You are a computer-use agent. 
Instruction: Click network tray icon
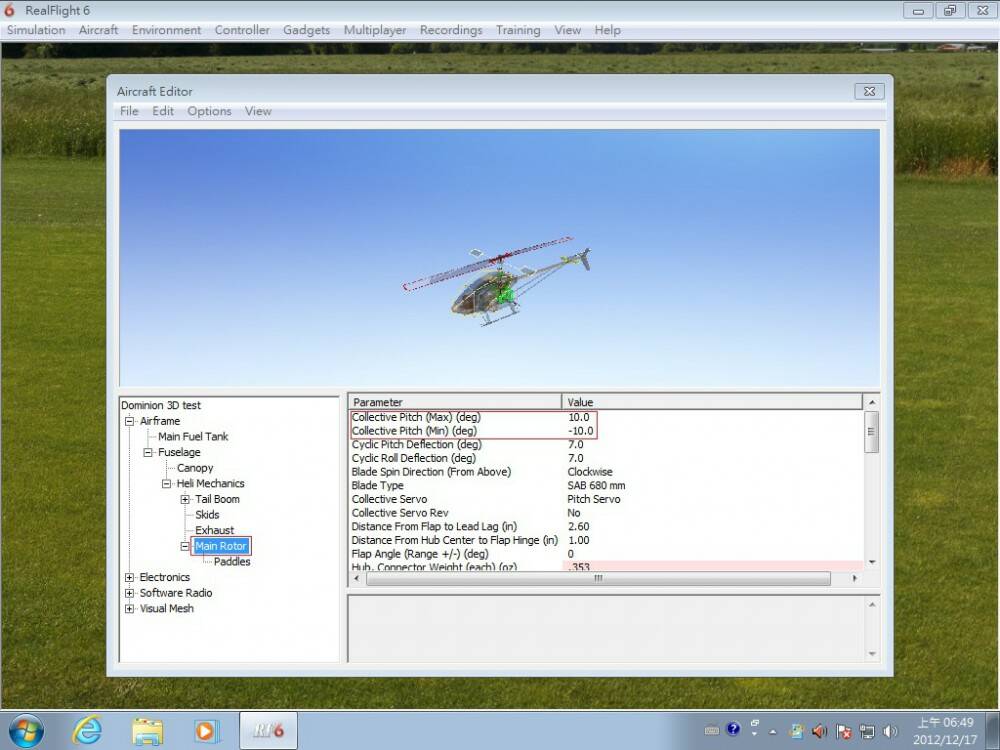867,732
